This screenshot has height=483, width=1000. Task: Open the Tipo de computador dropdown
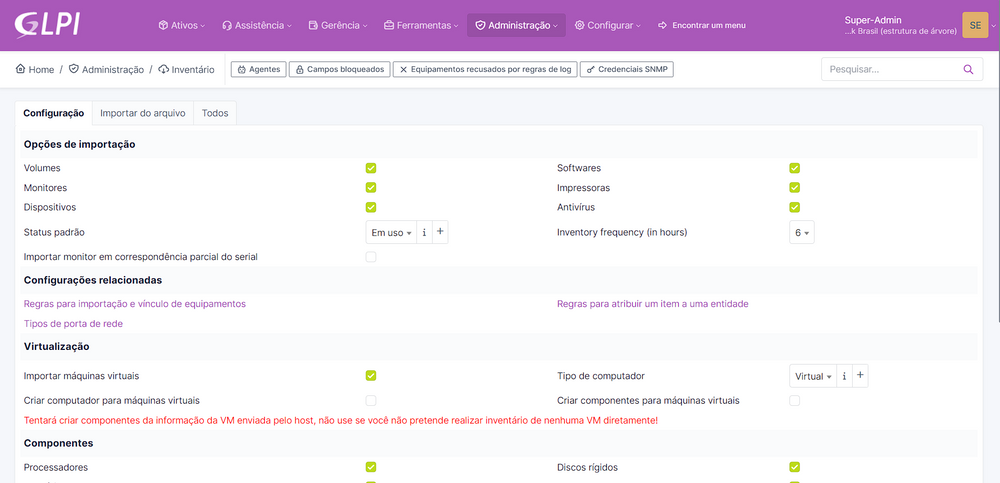point(812,376)
